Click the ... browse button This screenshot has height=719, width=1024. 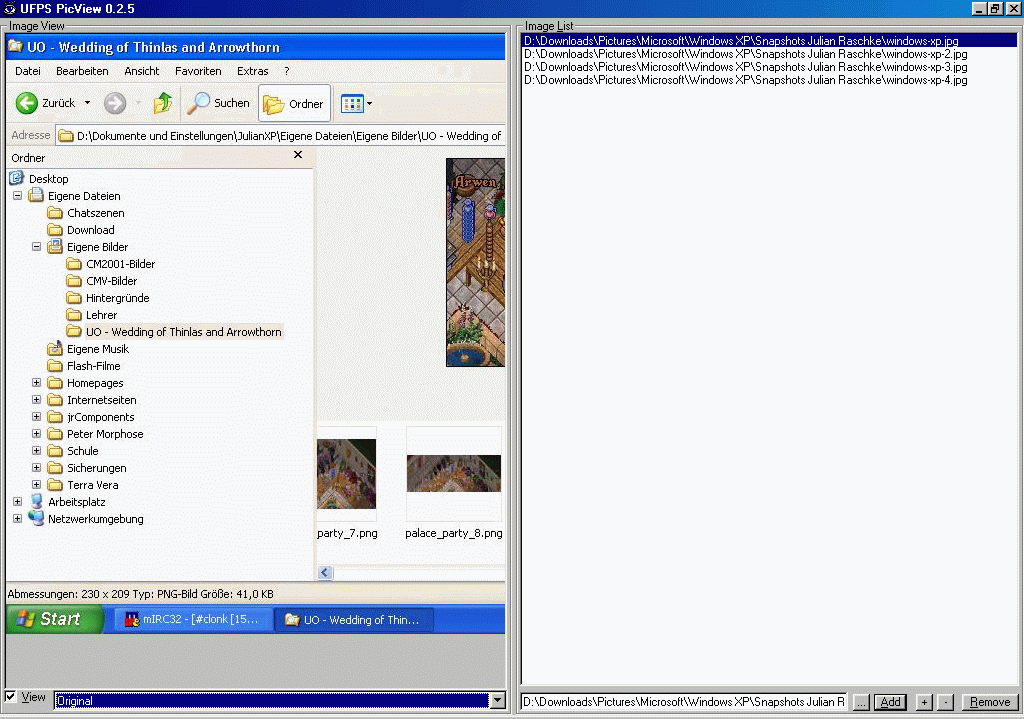[861, 702]
